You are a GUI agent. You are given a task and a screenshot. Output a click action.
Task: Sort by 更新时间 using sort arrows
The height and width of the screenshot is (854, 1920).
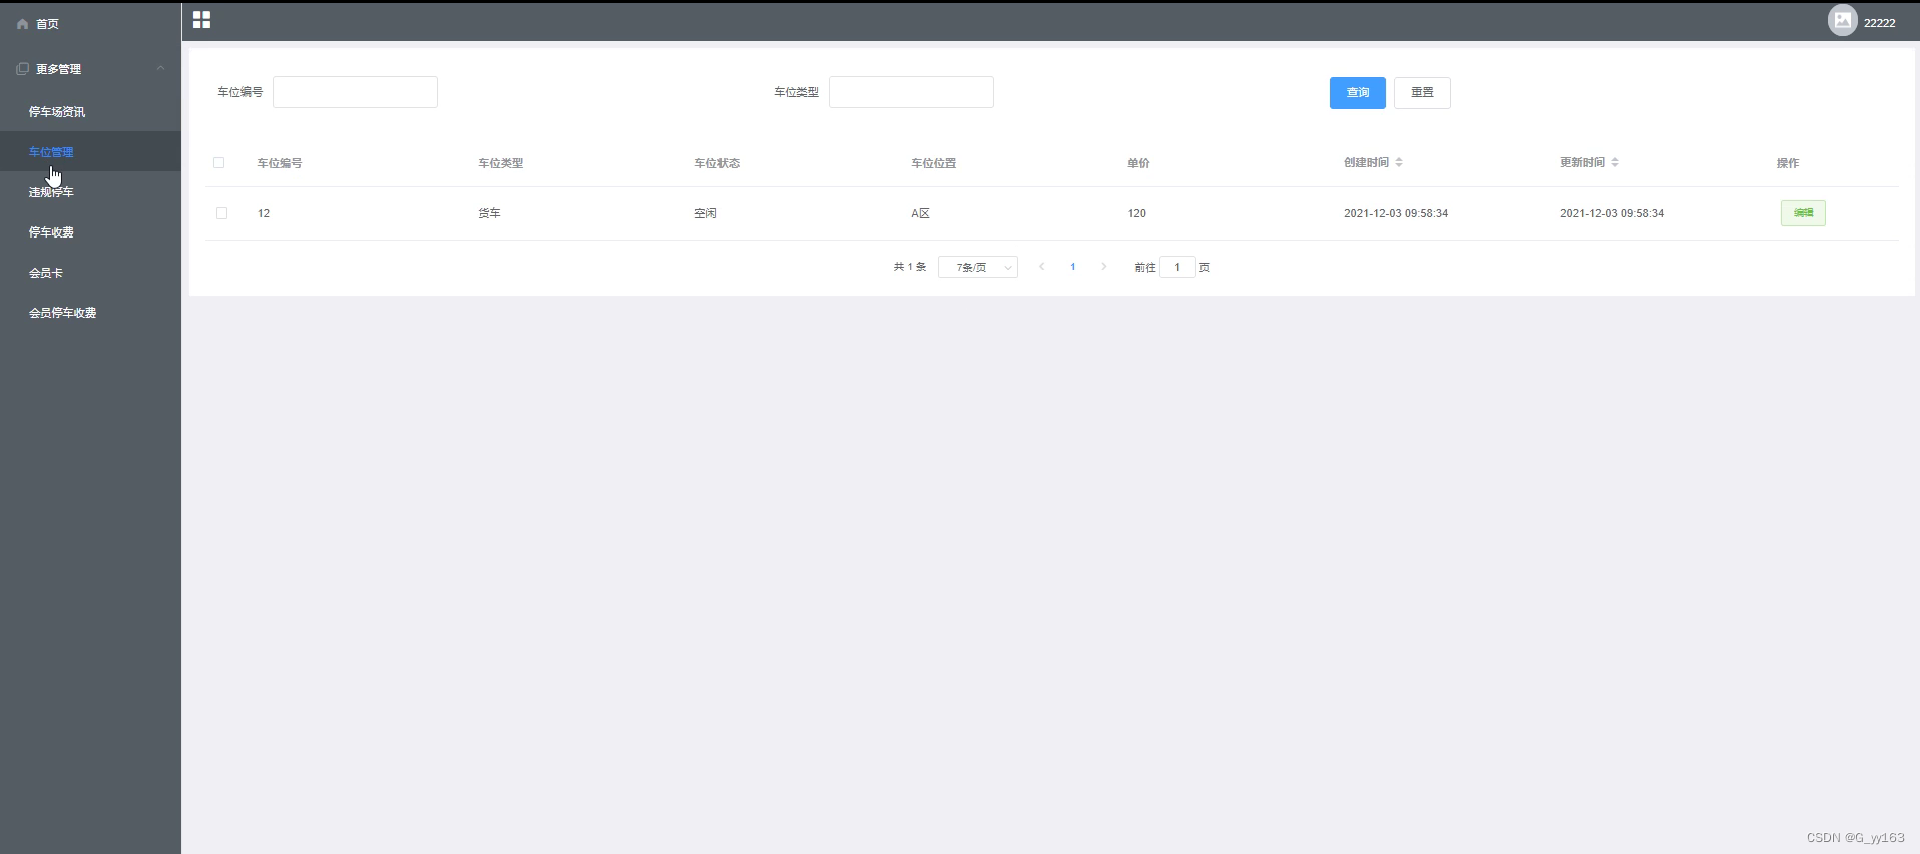[1615, 162]
